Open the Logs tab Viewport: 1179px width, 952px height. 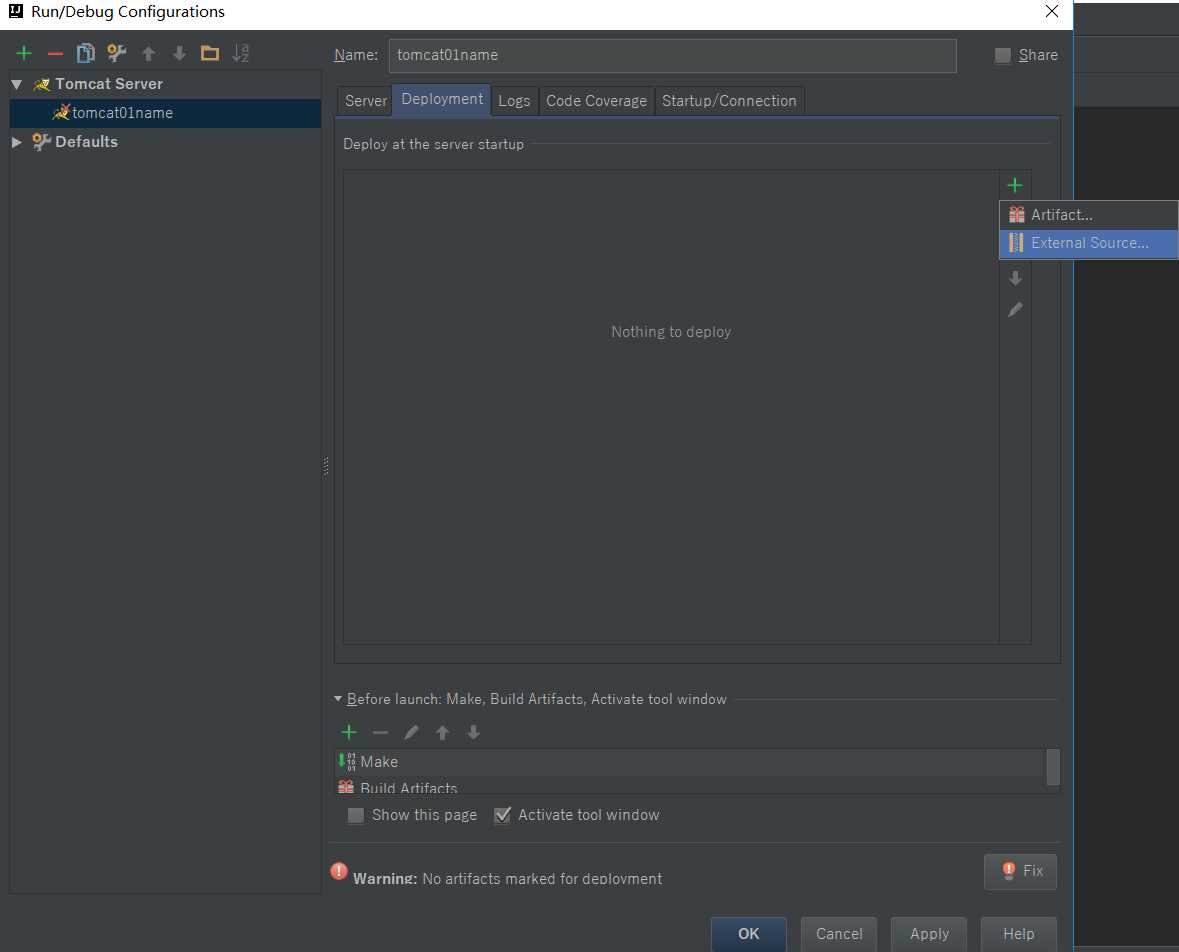pos(514,101)
